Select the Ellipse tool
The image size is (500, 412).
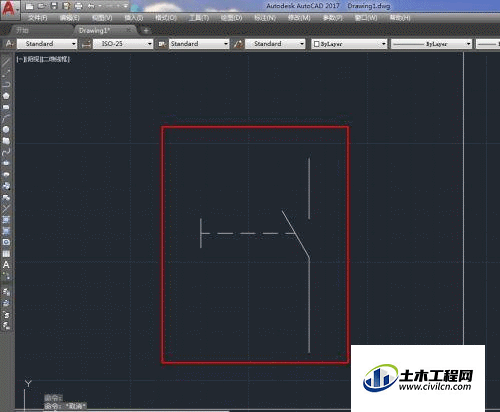pyautogui.click(x=6, y=163)
